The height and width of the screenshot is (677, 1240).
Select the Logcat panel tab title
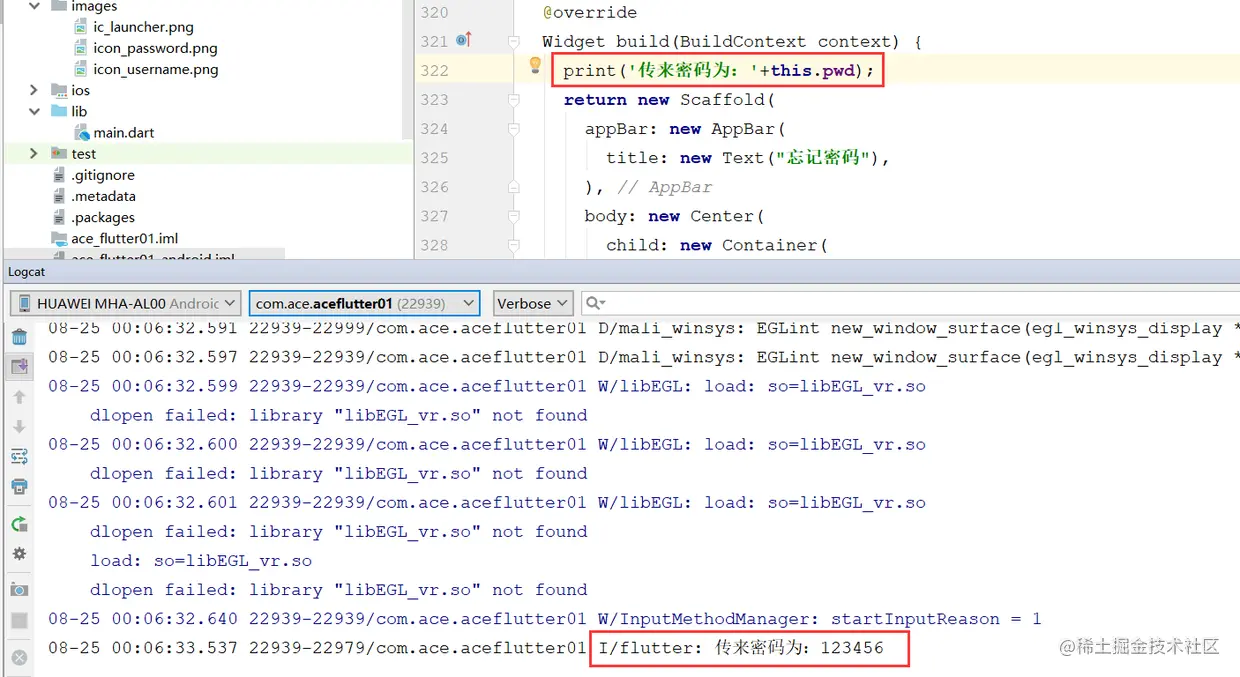pyautogui.click(x=26, y=272)
